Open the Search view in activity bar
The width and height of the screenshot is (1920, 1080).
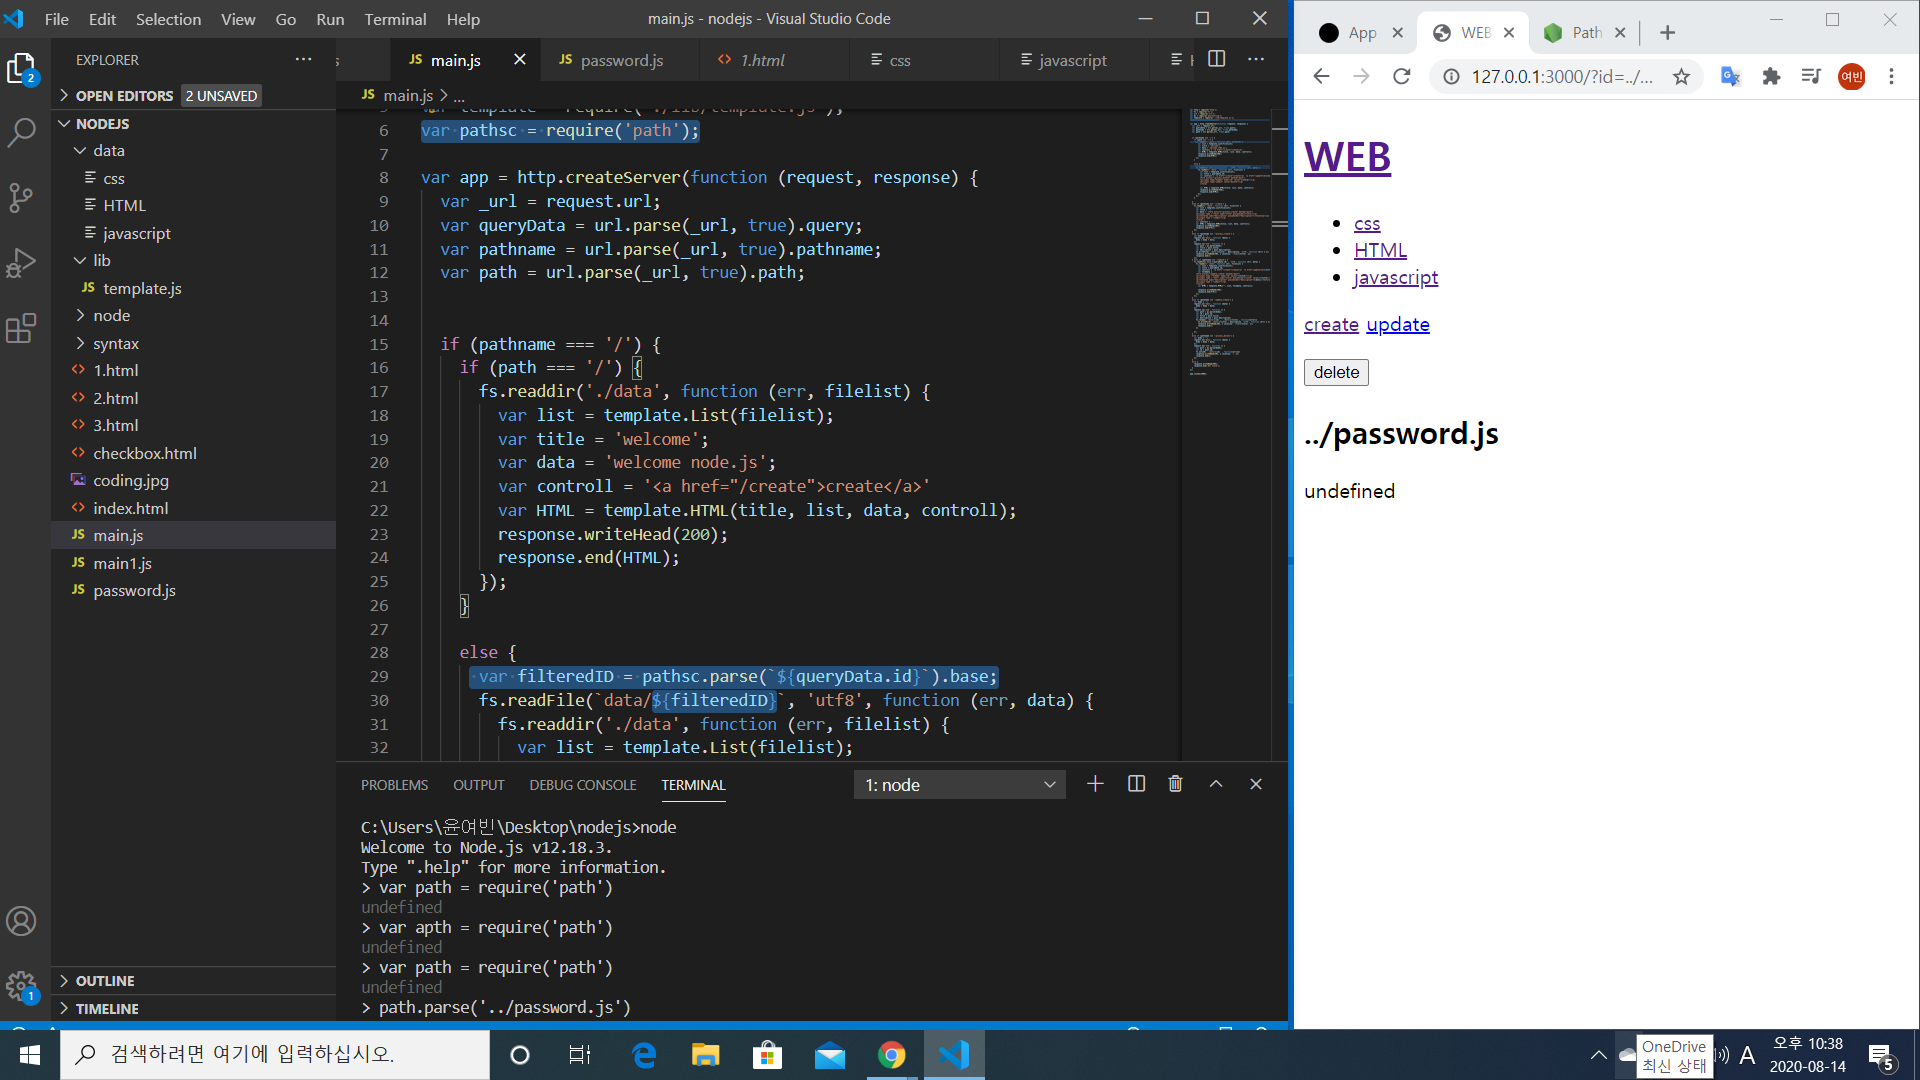click(21, 132)
